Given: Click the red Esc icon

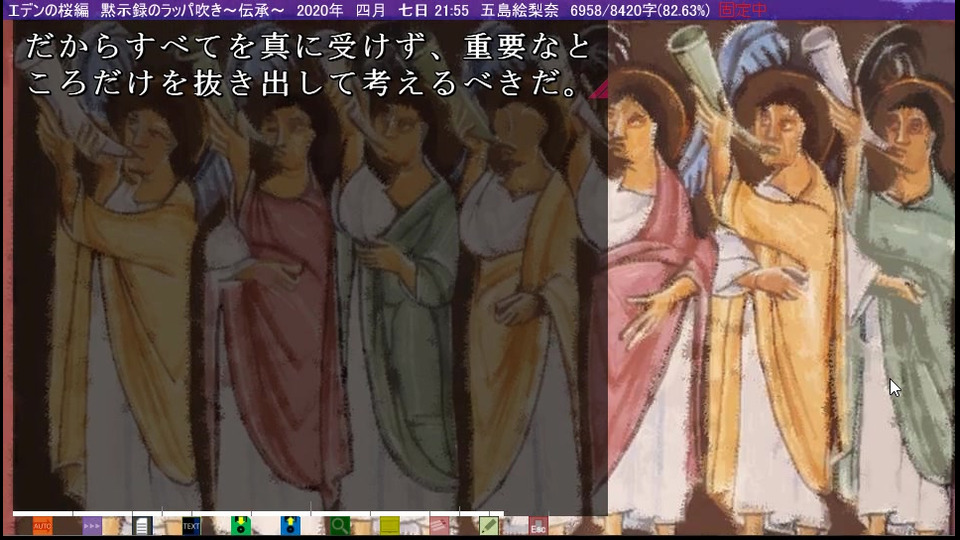Looking at the screenshot, I should pos(538,526).
